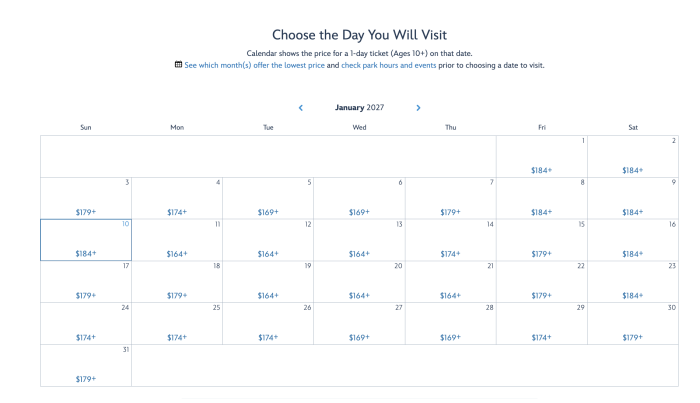
Task: Open 'See which month(s) offer the lowest price' link
Action: point(259,65)
